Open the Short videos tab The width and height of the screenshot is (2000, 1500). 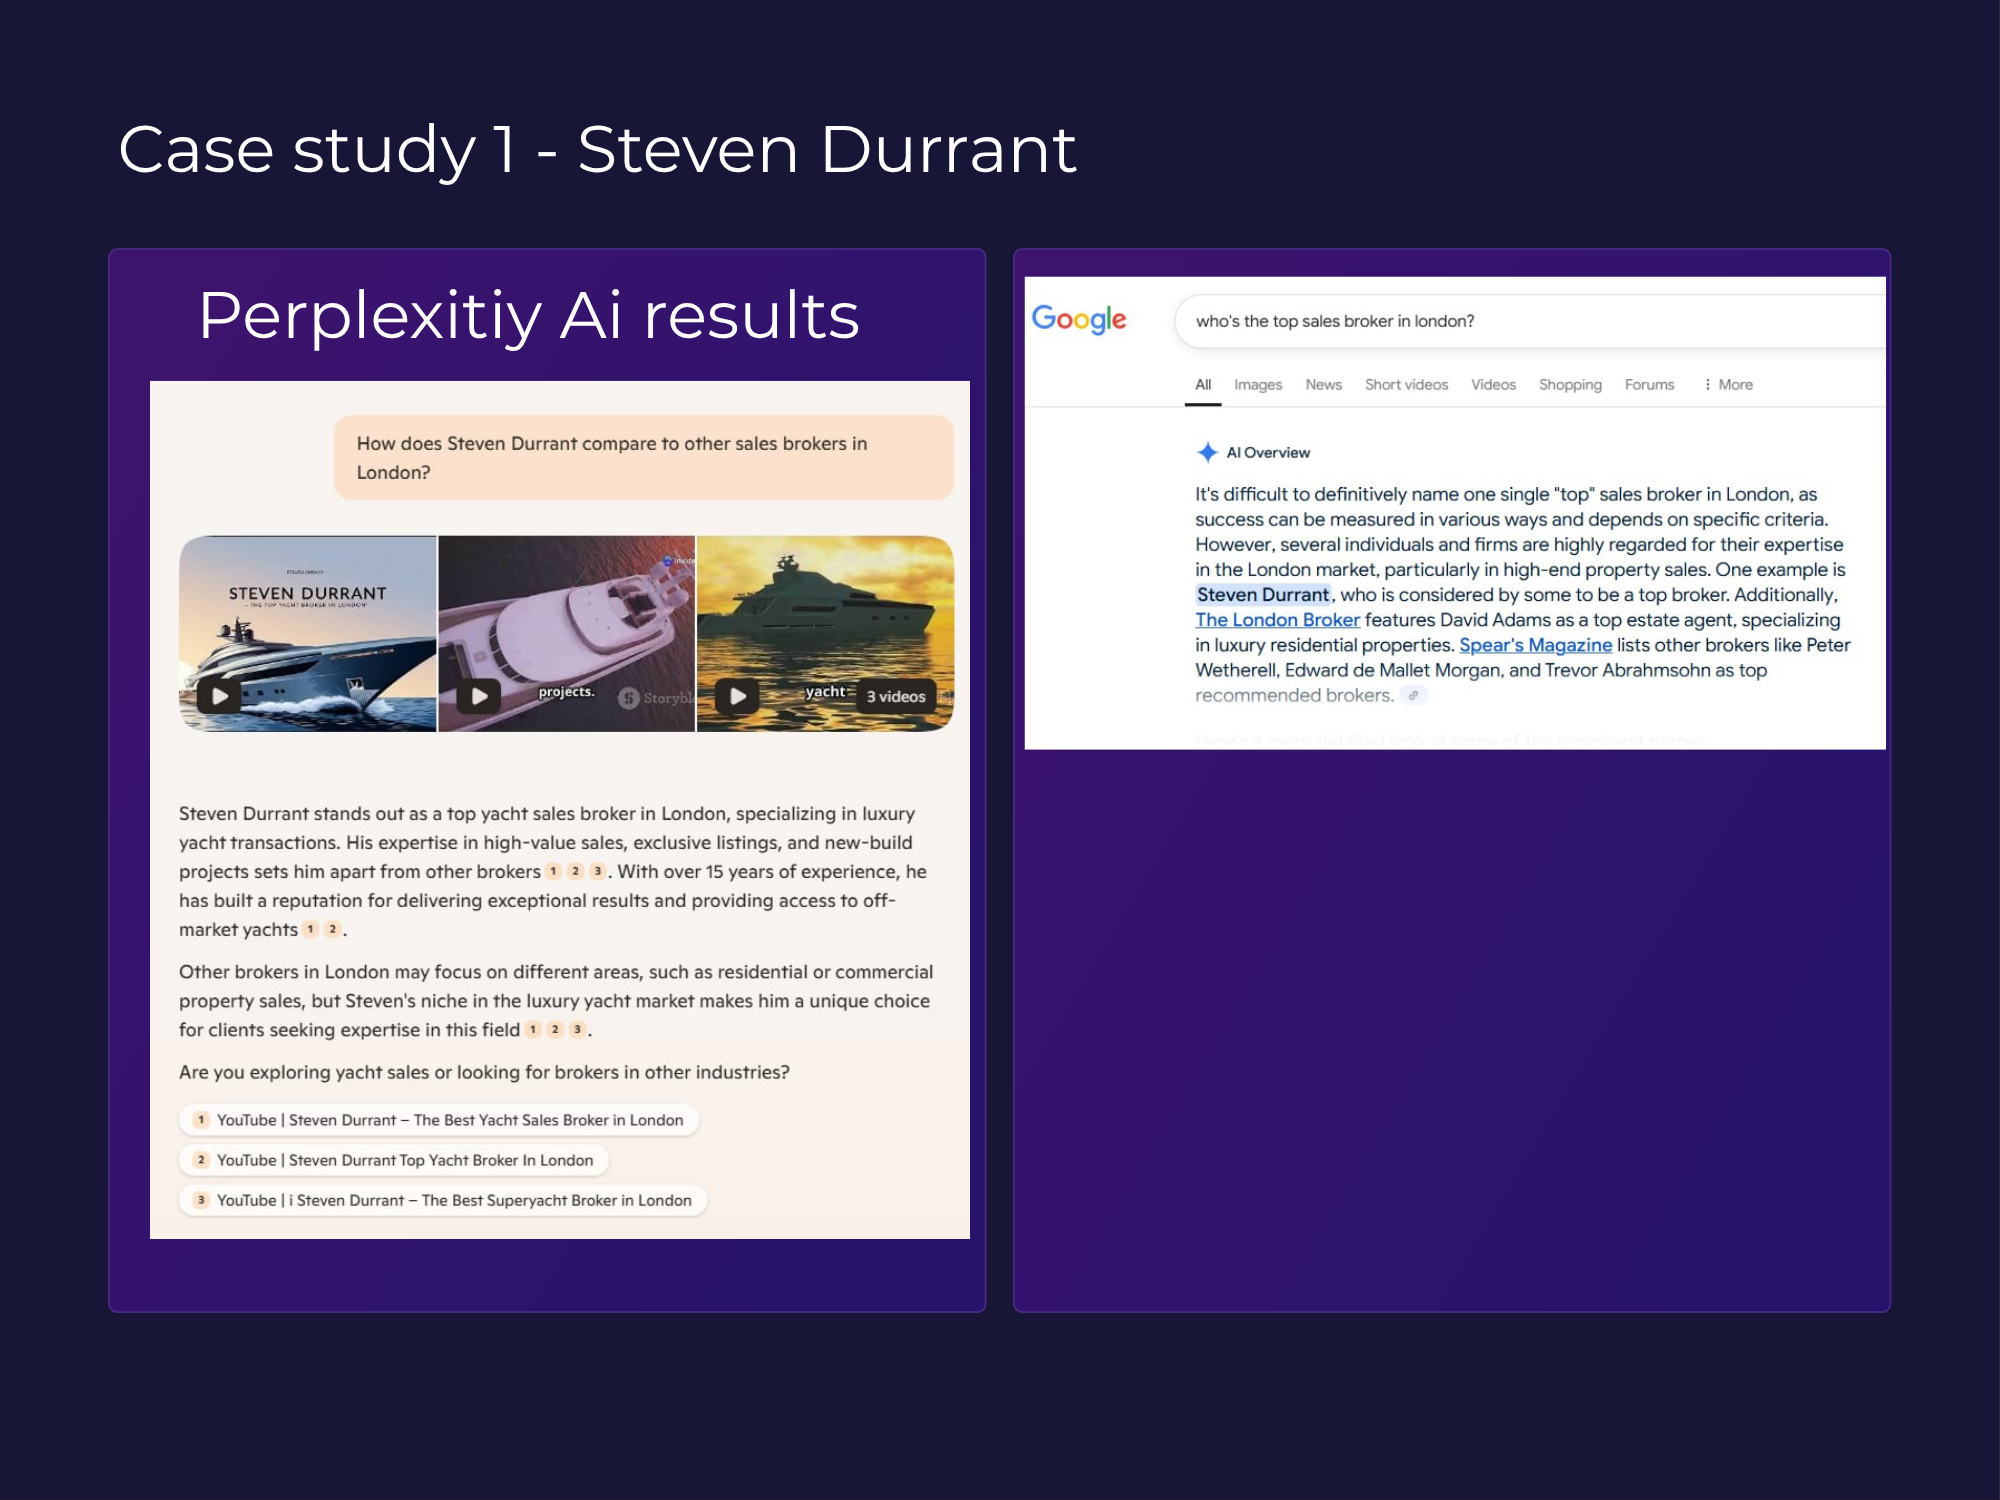[1406, 385]
